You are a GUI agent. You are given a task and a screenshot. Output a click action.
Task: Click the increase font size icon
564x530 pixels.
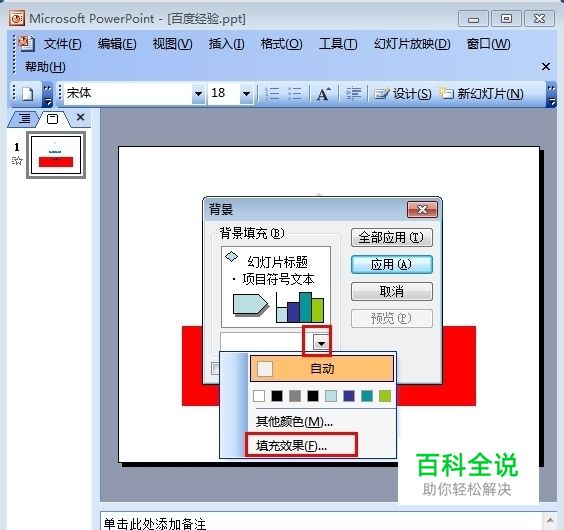[x=323, y=94]
